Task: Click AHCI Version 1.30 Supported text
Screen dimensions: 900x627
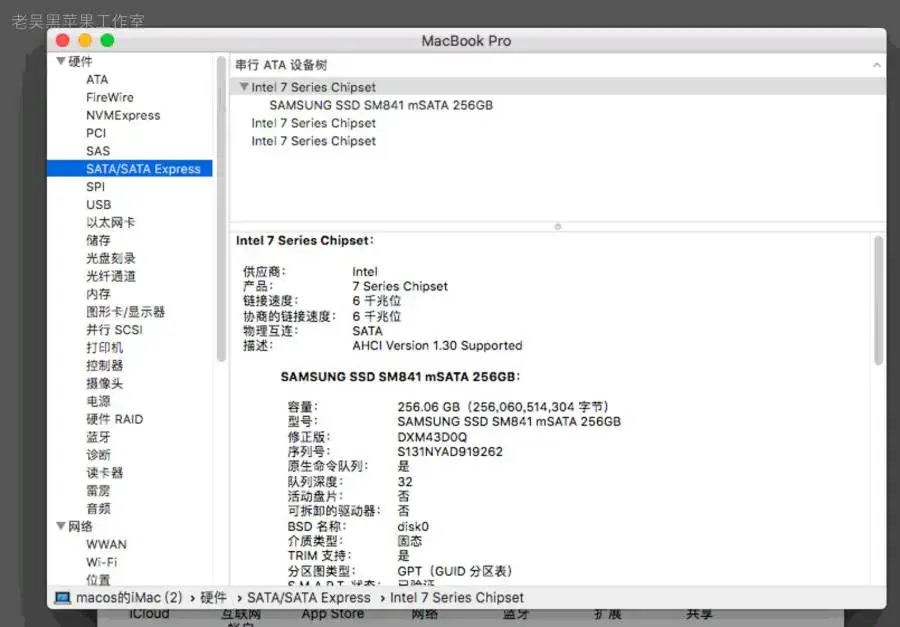Action: click(x=437, y=345)
